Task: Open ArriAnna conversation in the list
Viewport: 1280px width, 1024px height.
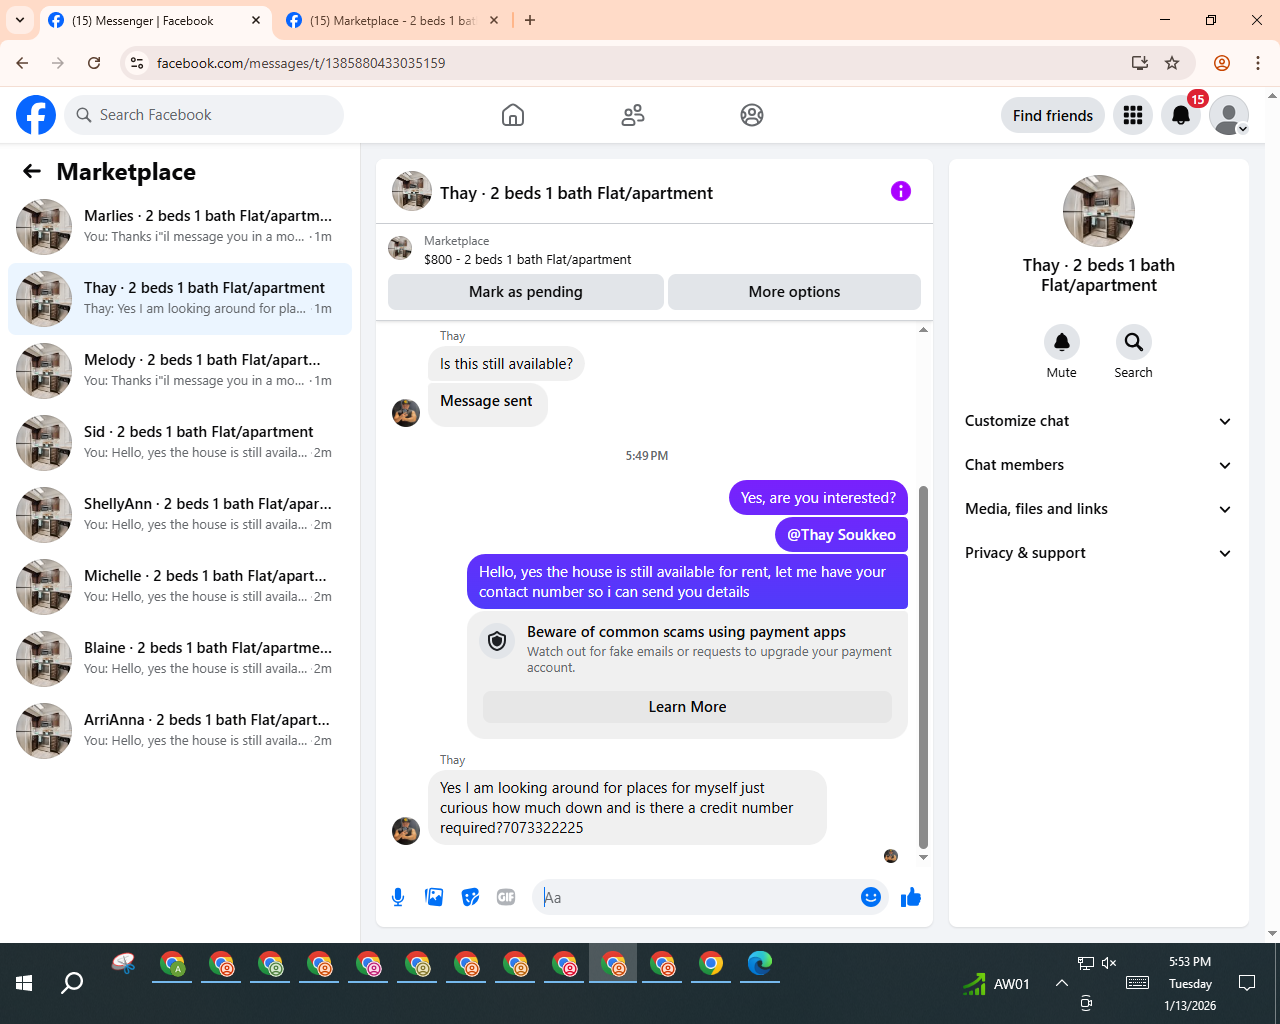Action: pos(180,731)
